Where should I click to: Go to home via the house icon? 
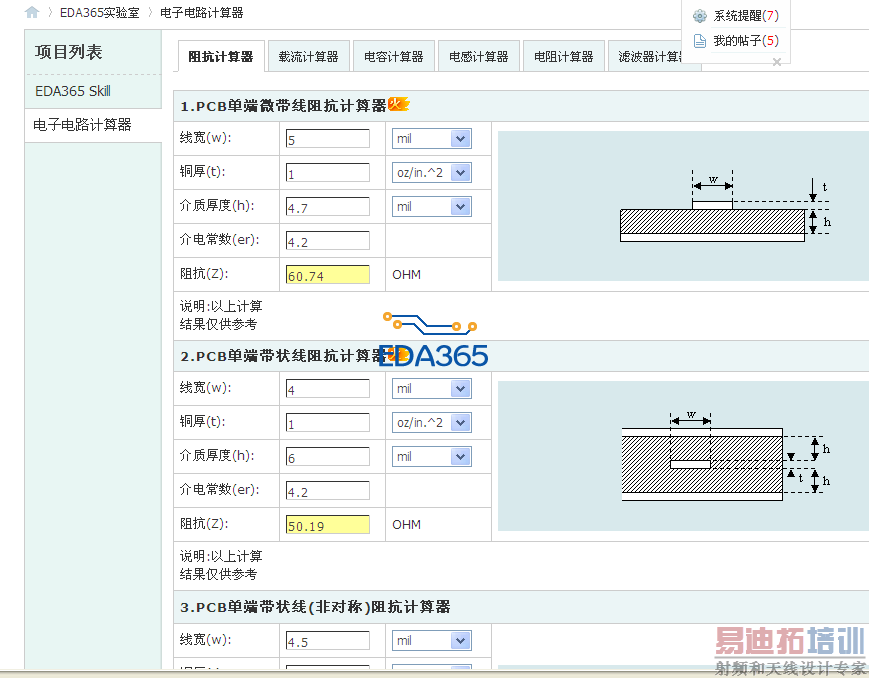point(32,12)
